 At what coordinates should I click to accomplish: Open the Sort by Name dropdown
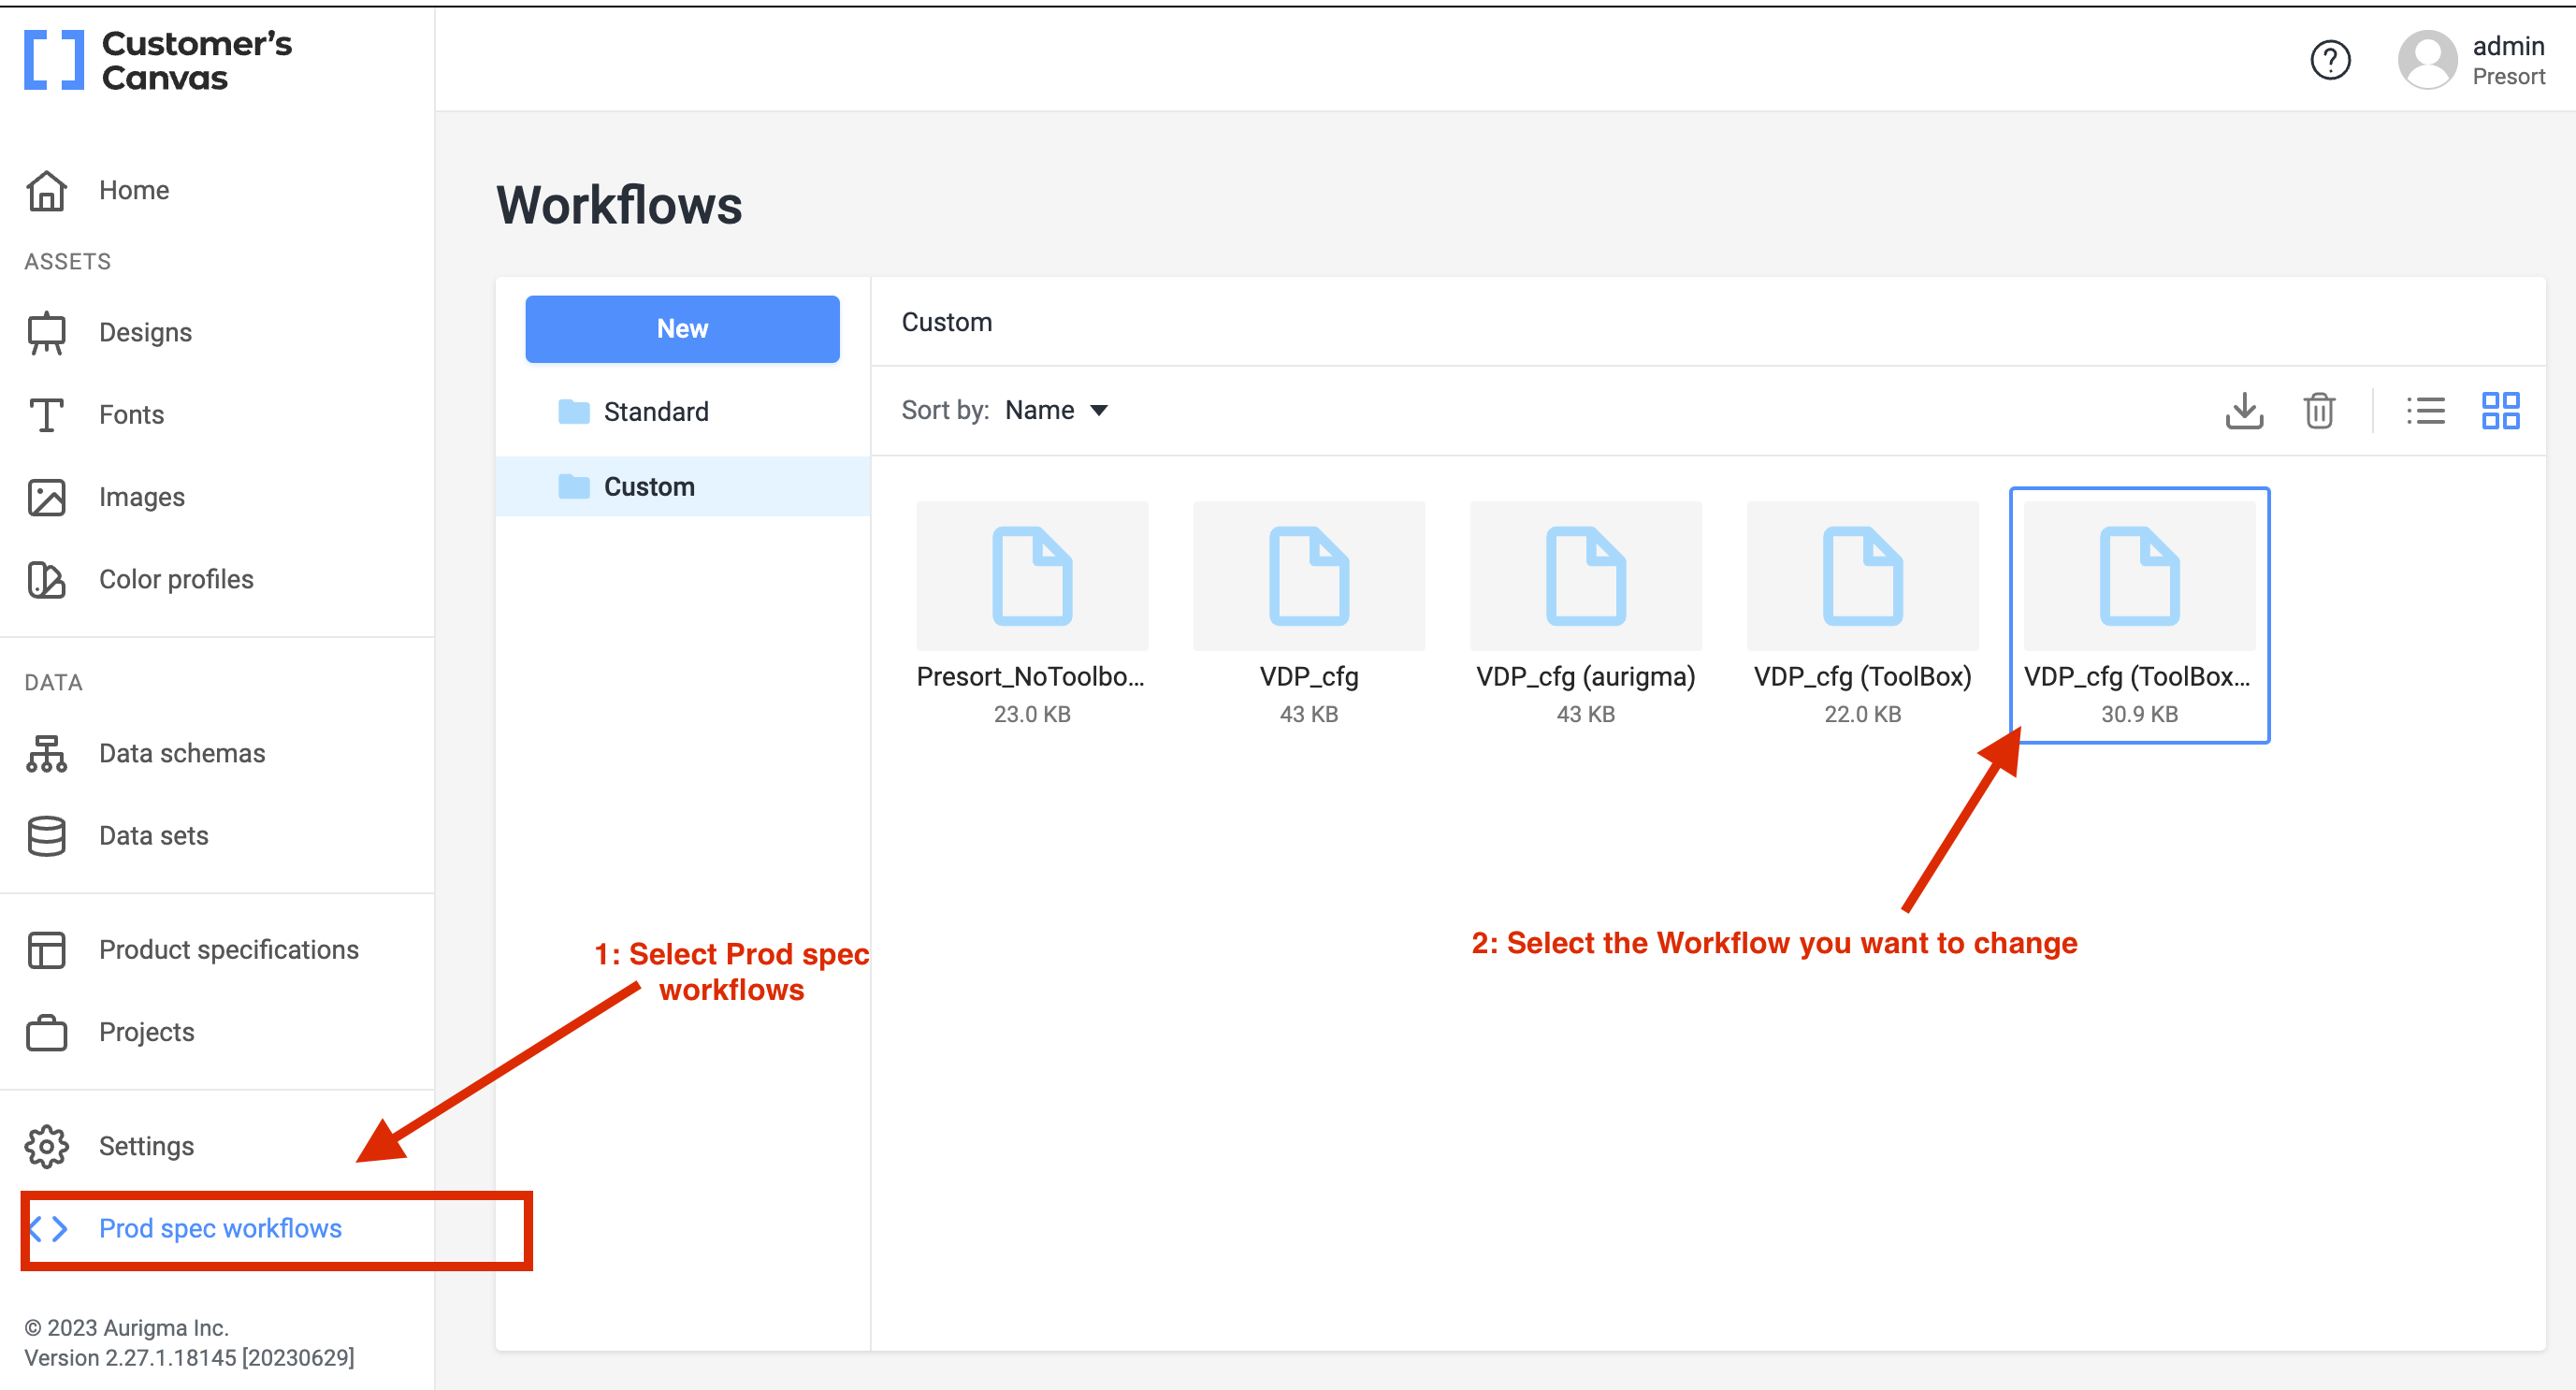[x=1056, y=410]
